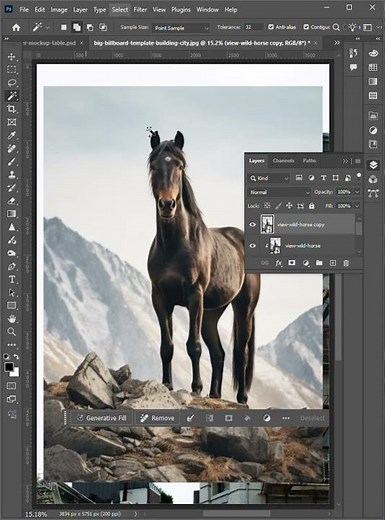The width and height of the screenshot is (385, 520).
Task: Select the view-wild-horse copy layer thumbnail
Action: click(x=267, y=224)
